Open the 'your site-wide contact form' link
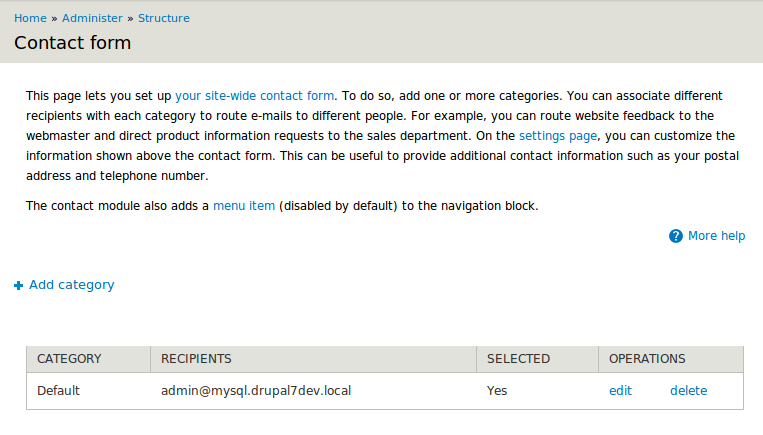This screenshot has width=763, height=435. [x=254, y=96]
